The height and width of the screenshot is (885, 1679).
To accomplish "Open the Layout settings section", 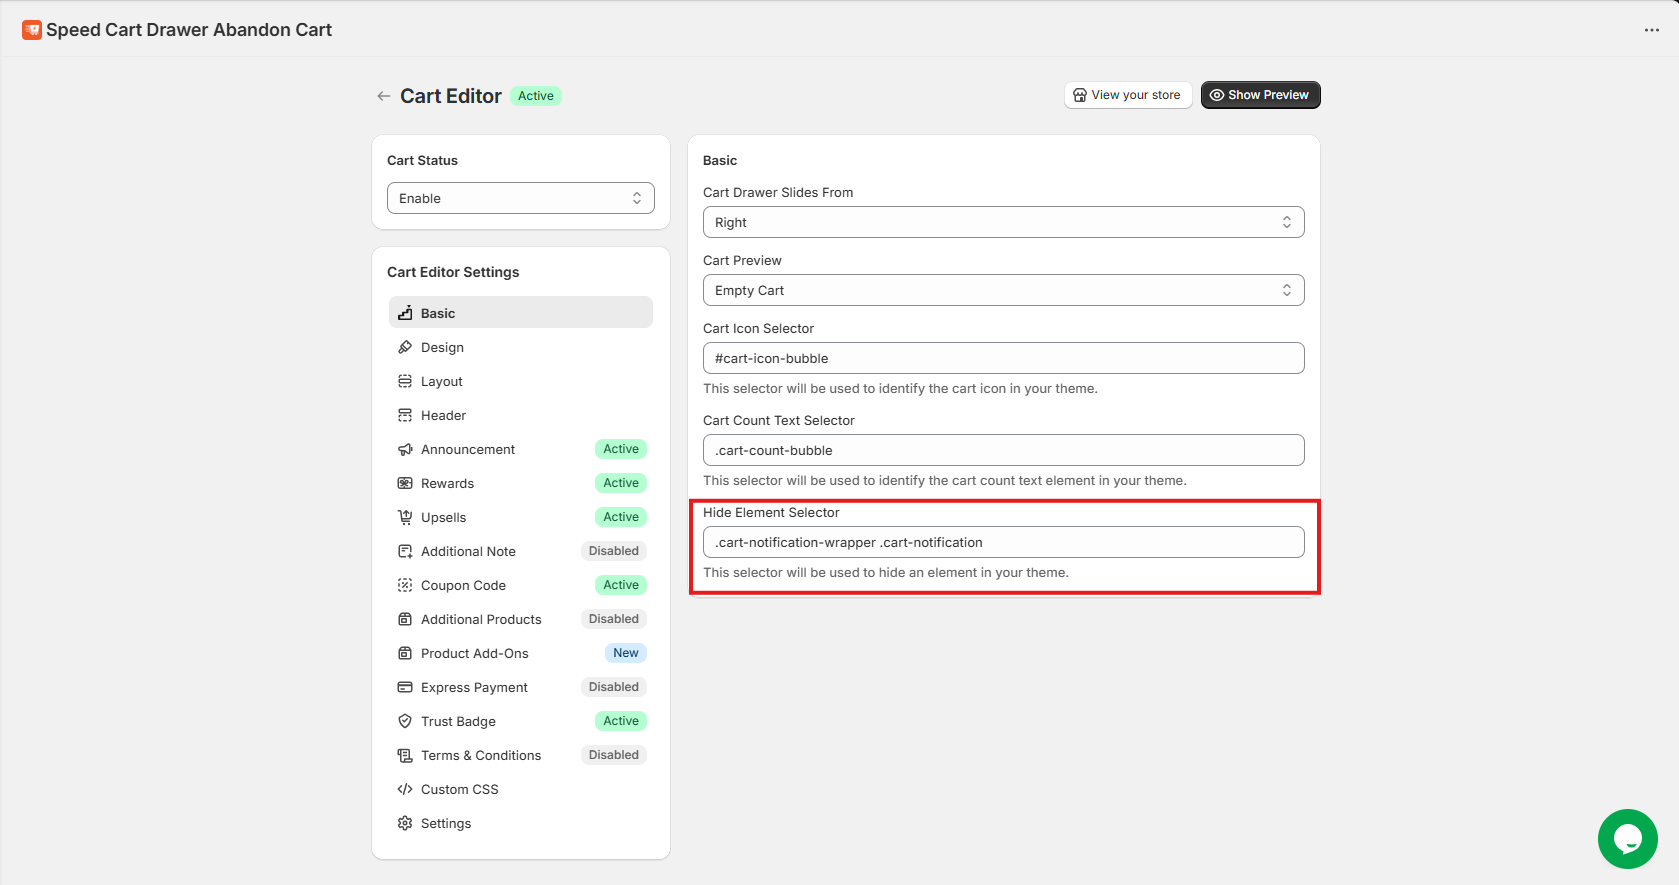I will [x=441, y=381].
